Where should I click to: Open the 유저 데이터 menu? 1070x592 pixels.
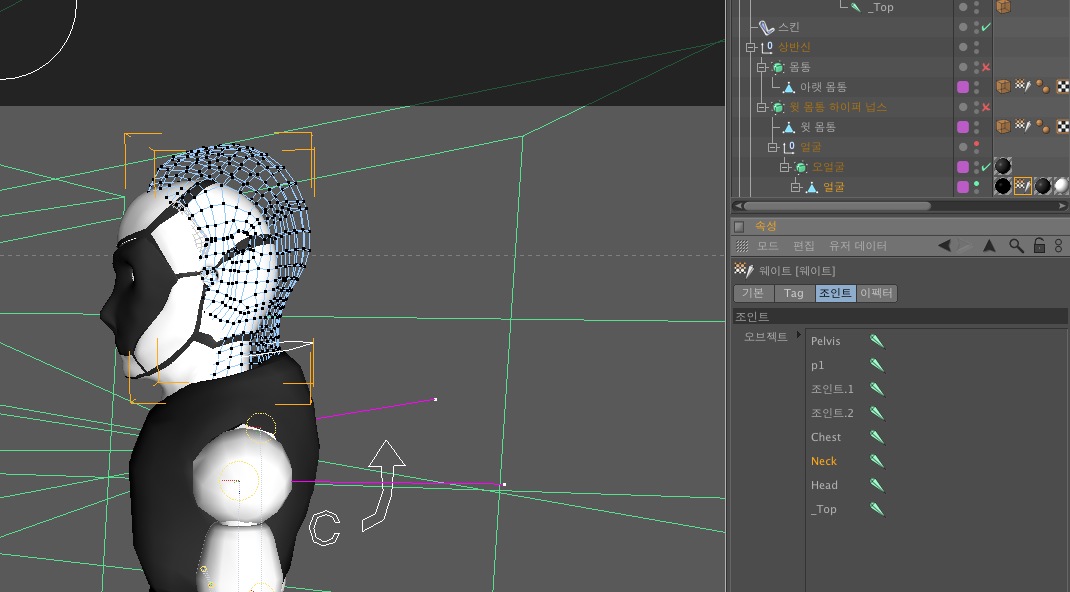click(x=857, y=246)
